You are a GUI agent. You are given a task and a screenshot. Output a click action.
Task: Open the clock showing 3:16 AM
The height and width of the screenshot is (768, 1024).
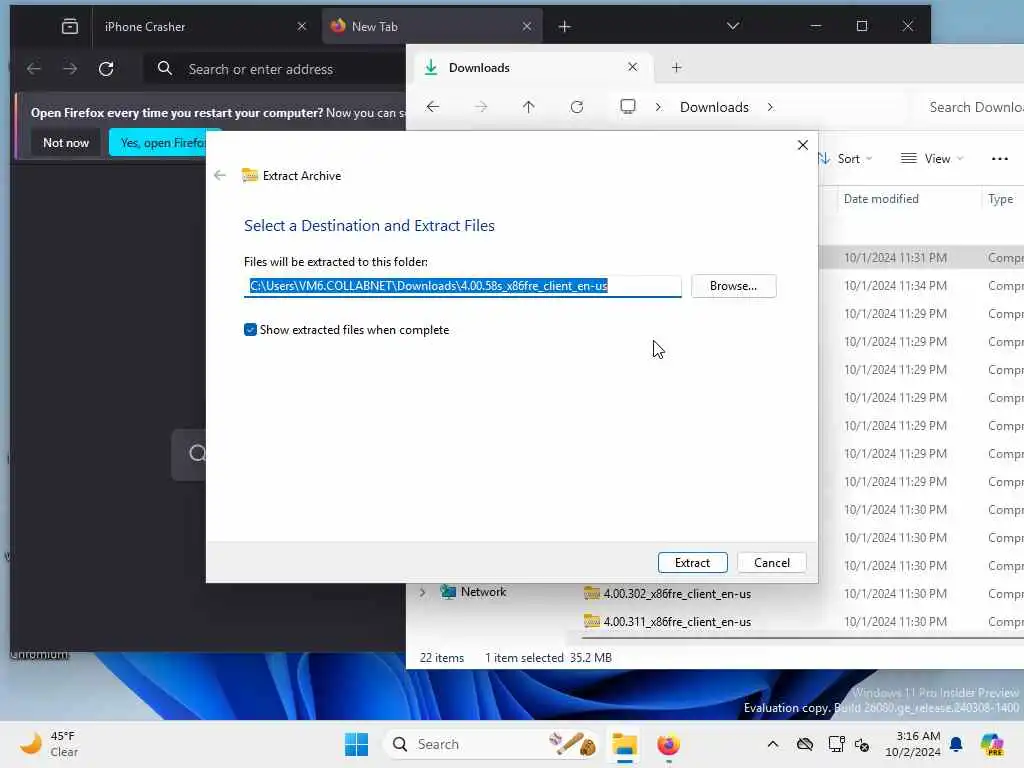tap(912, 744)
